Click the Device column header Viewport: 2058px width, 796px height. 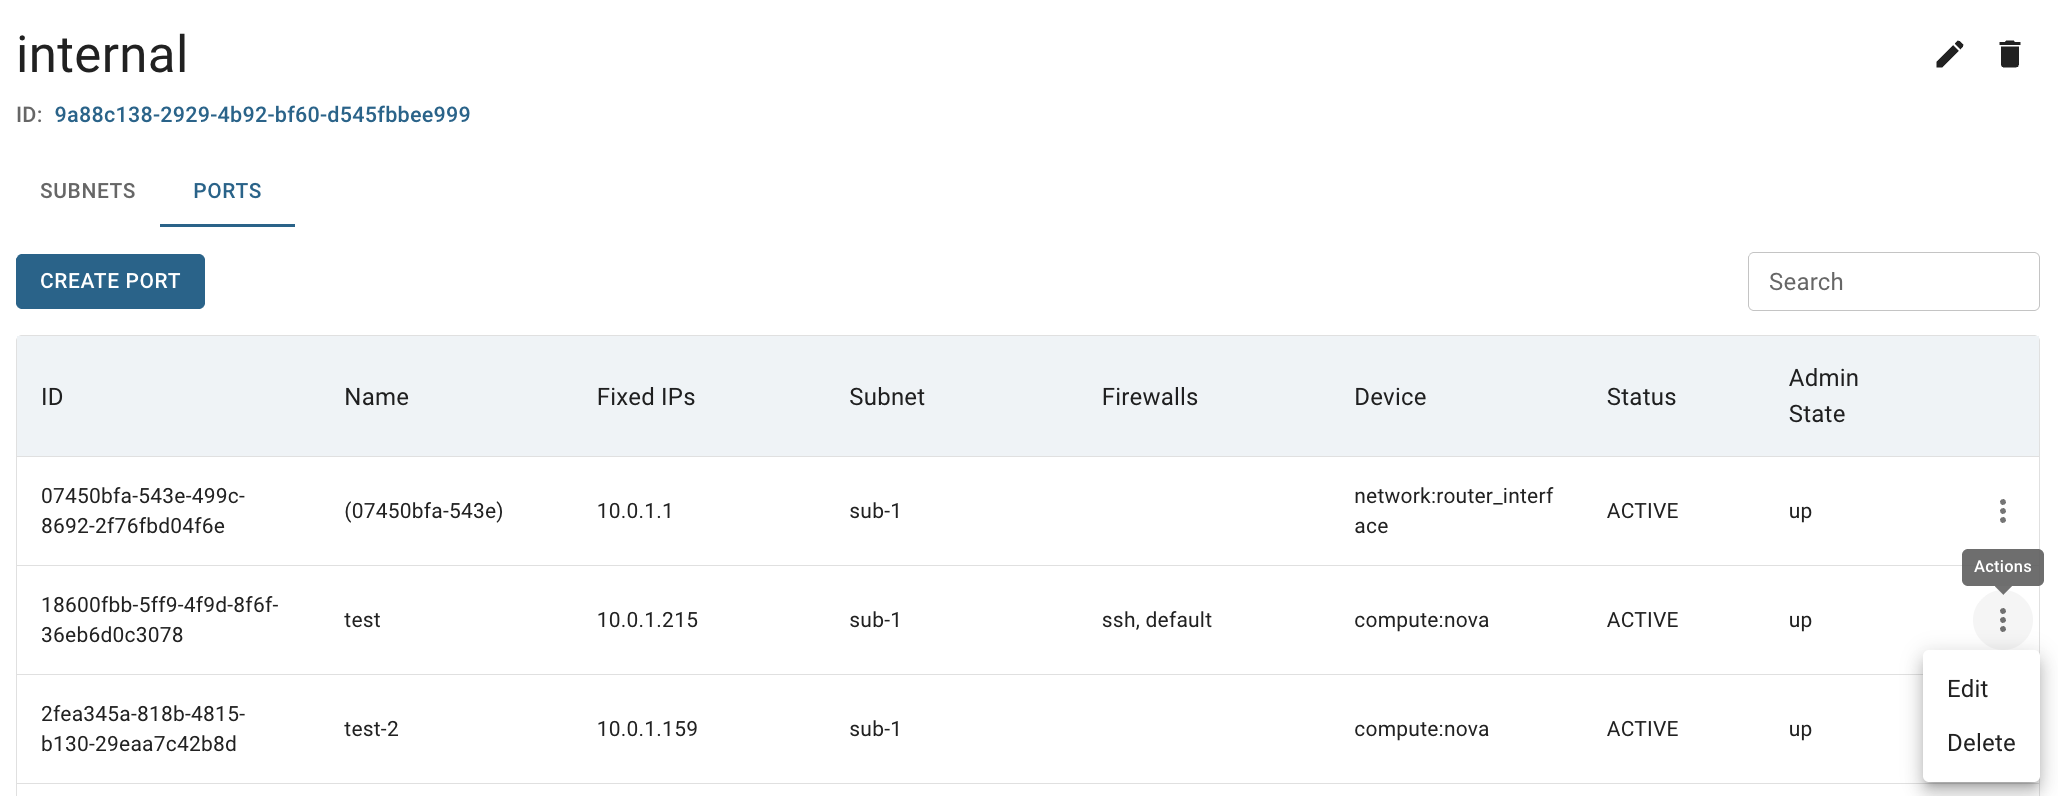[1389, 397]
